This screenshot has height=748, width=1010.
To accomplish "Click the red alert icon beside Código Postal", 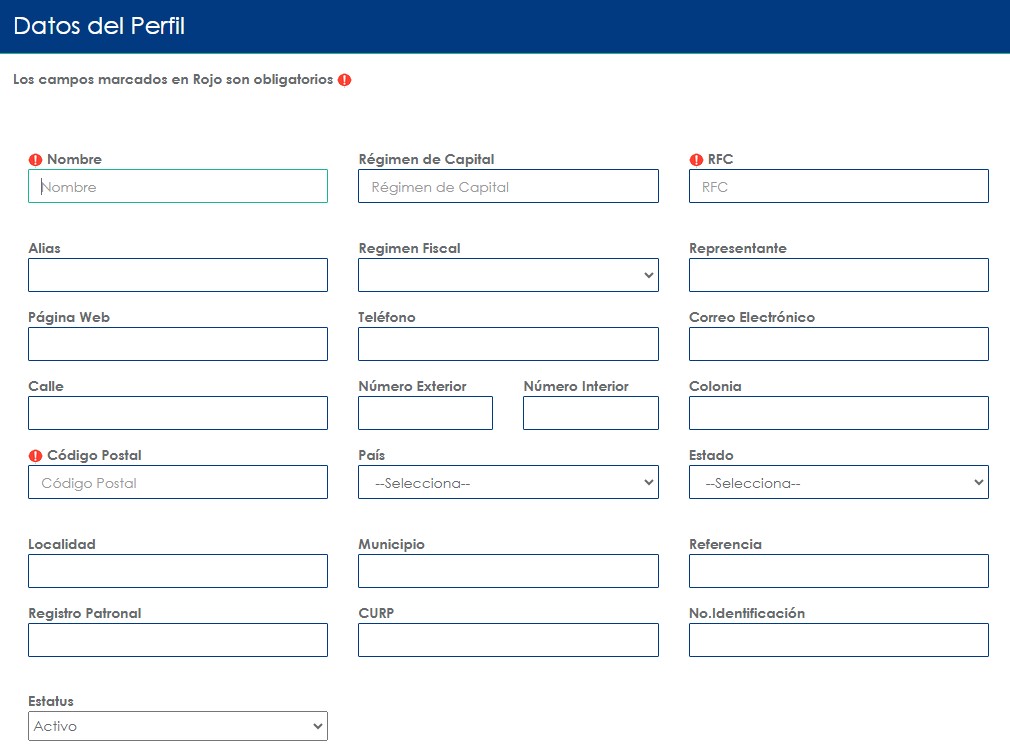I will coord(35,456).
